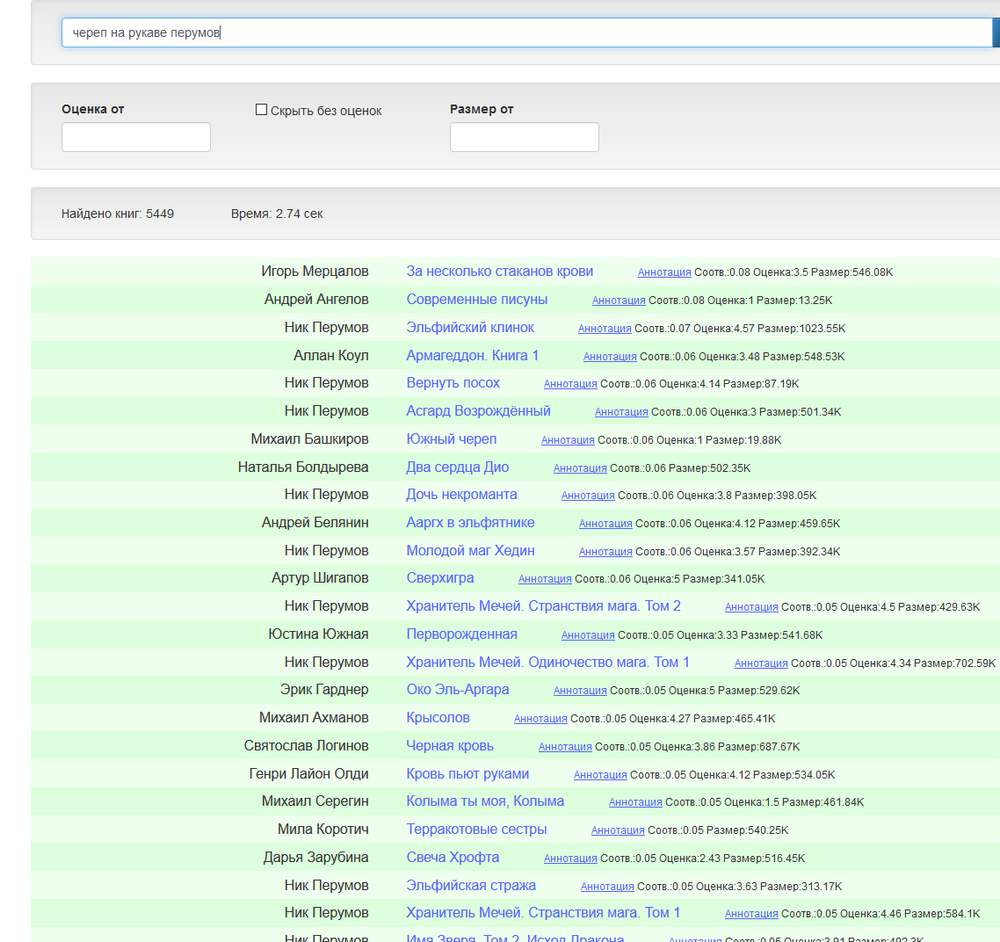Open 'Хранитель Мечей. Одиночество мага. Том 1'

[x=548, y=662]
